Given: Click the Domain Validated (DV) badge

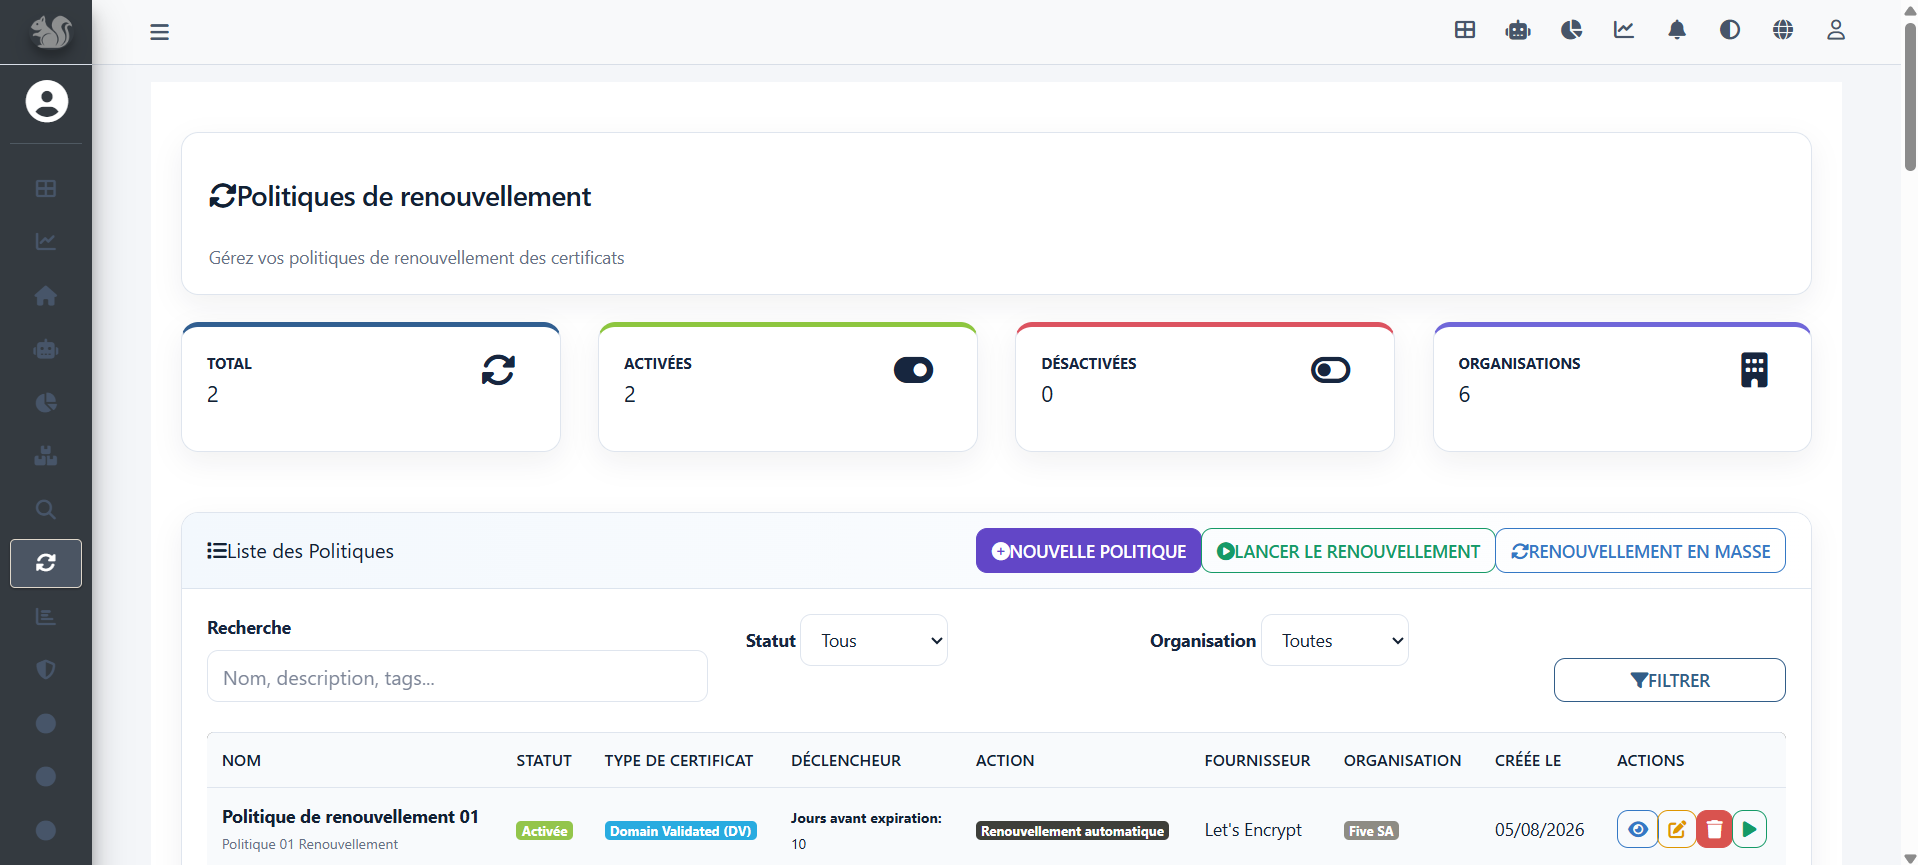Looking at the screenshot, I should pos(680,831).
